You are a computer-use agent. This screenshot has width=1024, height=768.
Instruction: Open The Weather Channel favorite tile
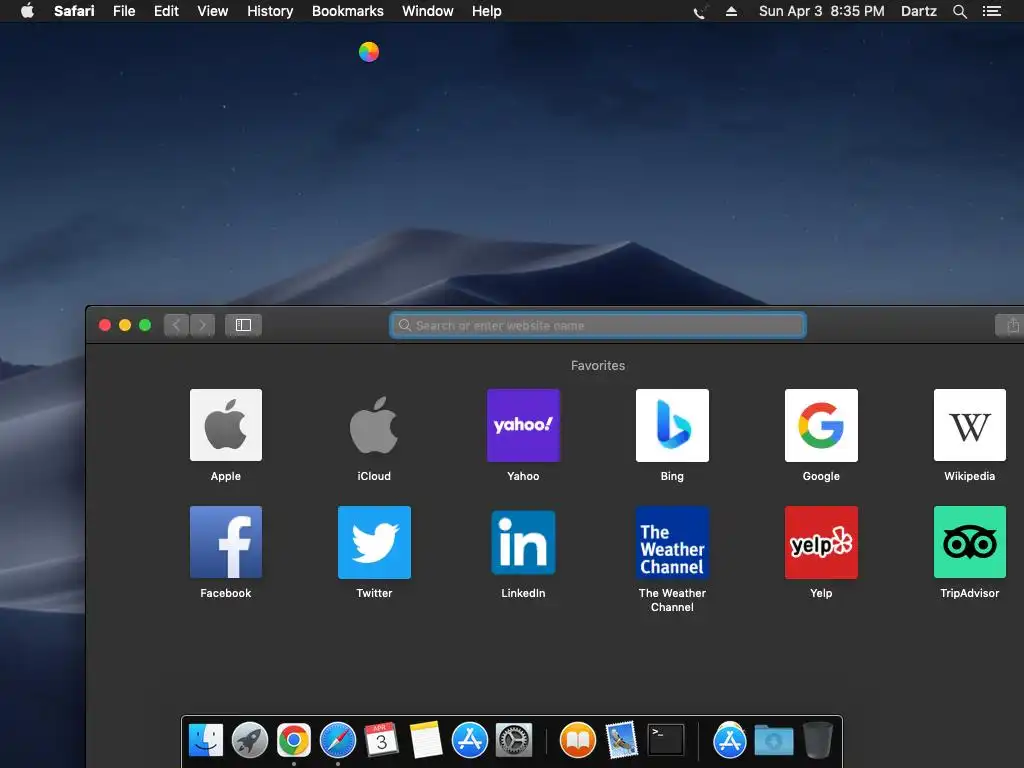[672, 542]
